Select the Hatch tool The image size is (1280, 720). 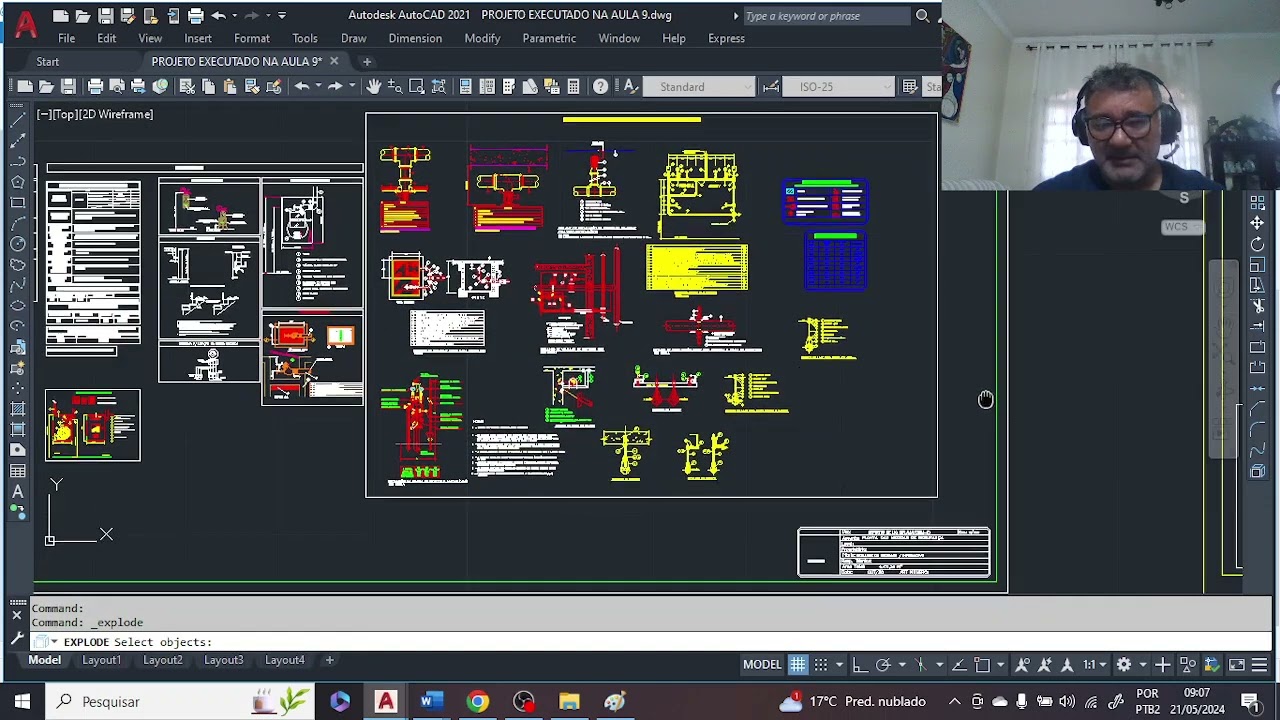coord(18,409)
